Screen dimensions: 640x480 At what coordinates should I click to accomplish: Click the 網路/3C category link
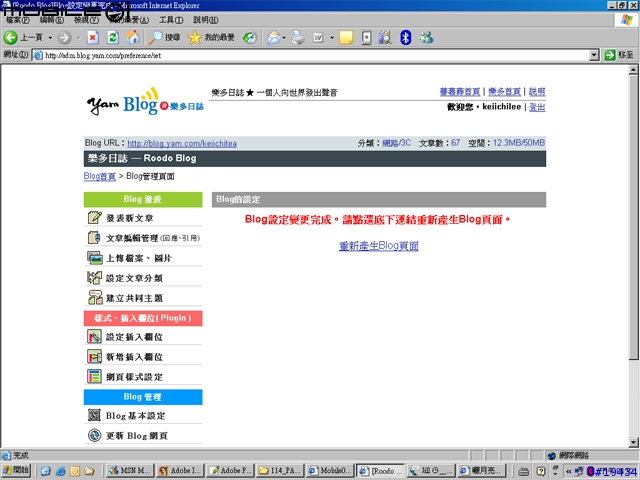(396, 143)
